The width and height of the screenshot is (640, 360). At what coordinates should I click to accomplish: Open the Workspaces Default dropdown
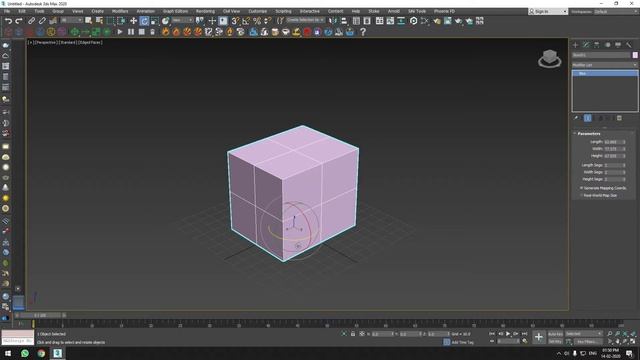[615, 11]
